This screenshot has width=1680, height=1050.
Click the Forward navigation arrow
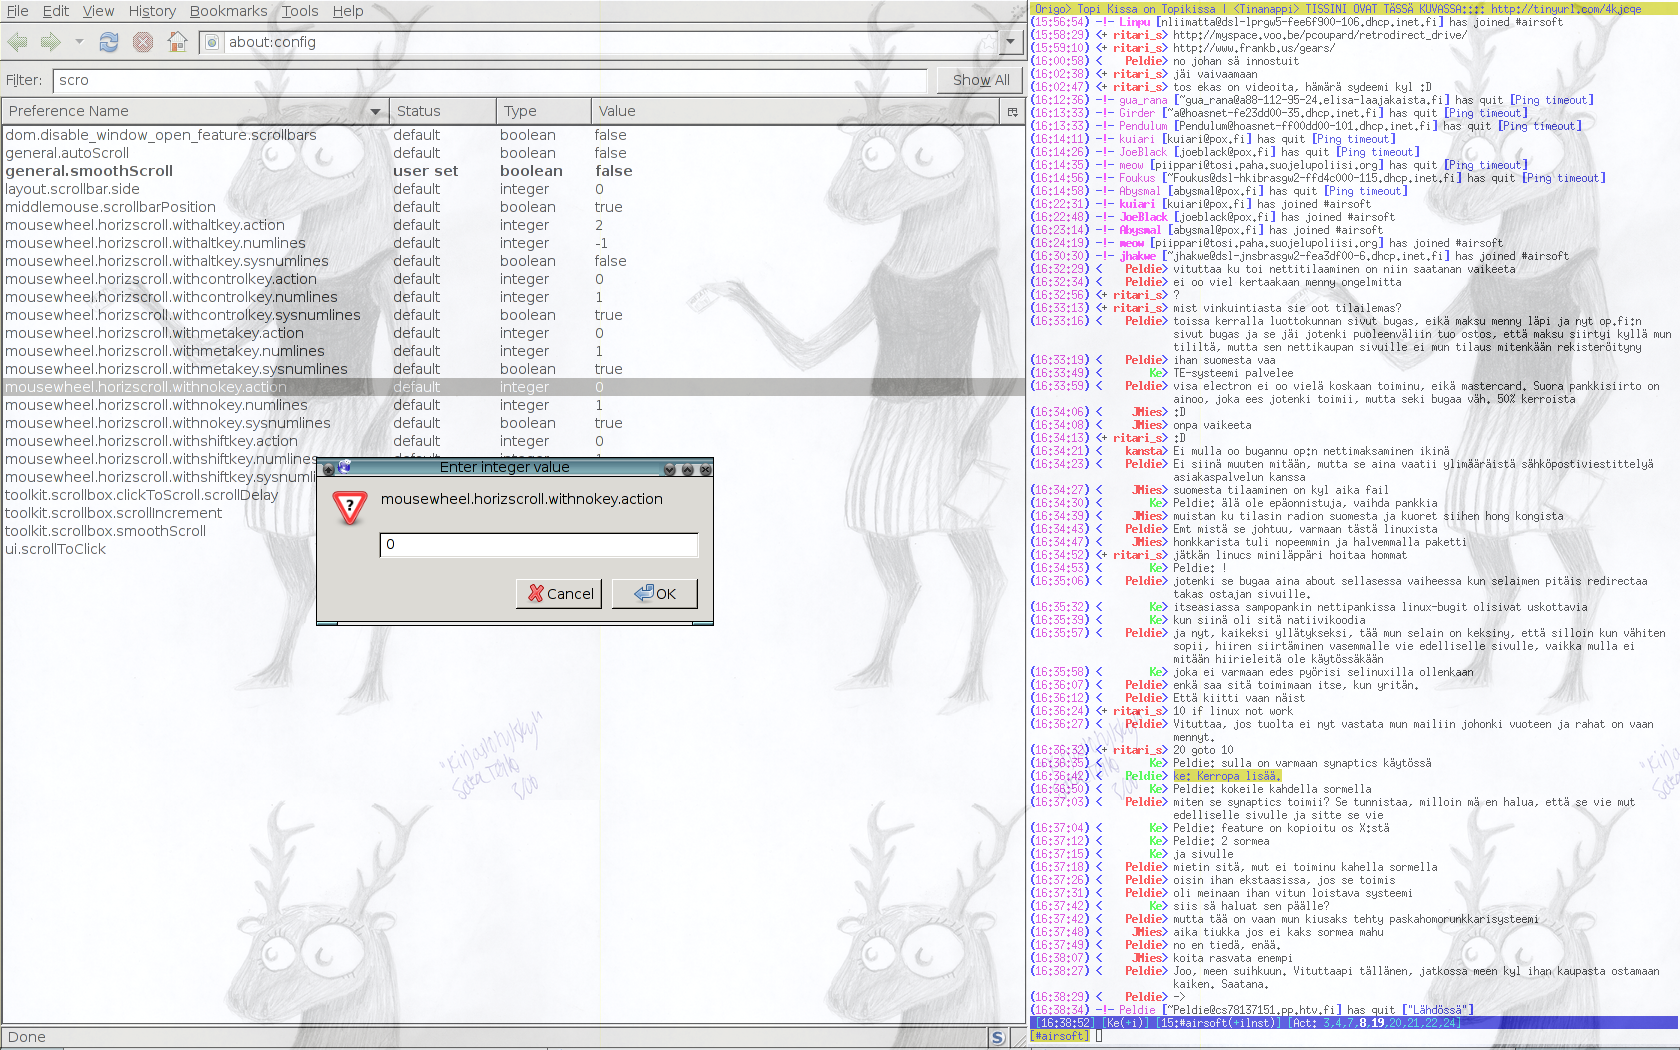pos(51,42)
